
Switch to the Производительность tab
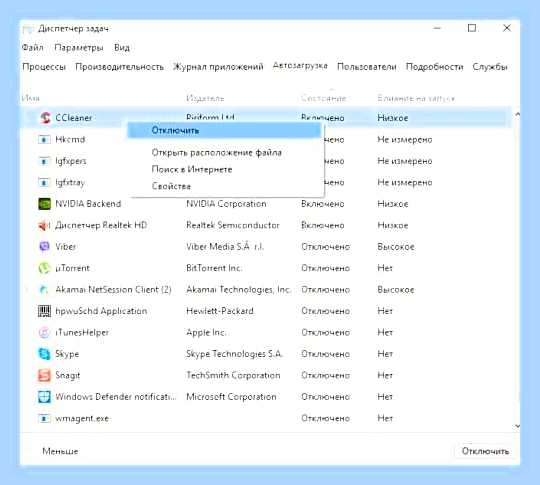119,66
